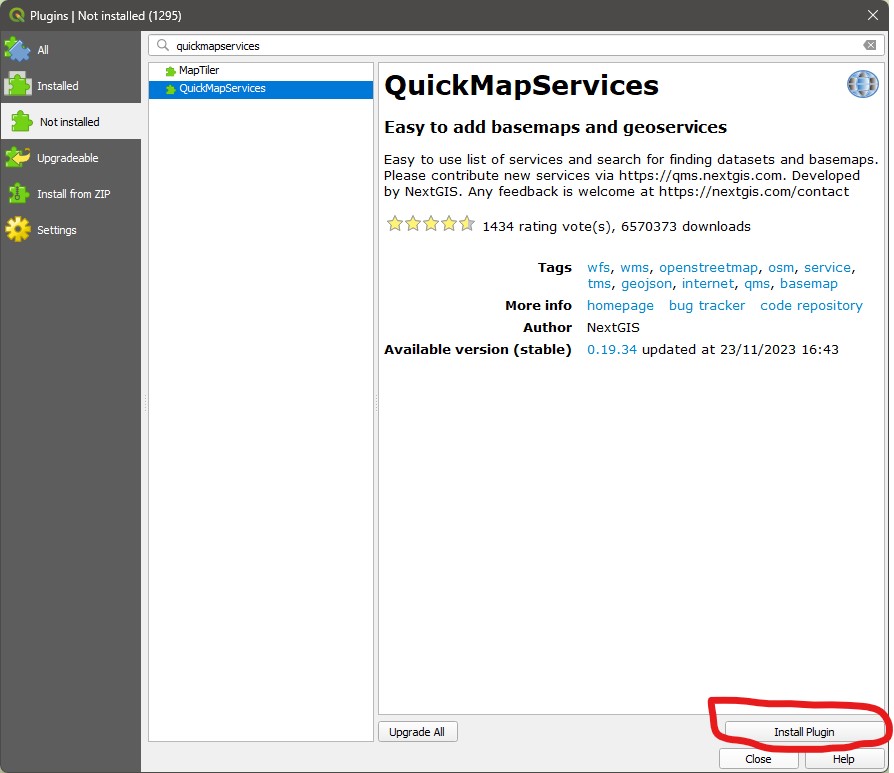Select MapTiler in the plugin list
Image resolution: width=894 pixels, height=773 pixels.
pos(261,70)
